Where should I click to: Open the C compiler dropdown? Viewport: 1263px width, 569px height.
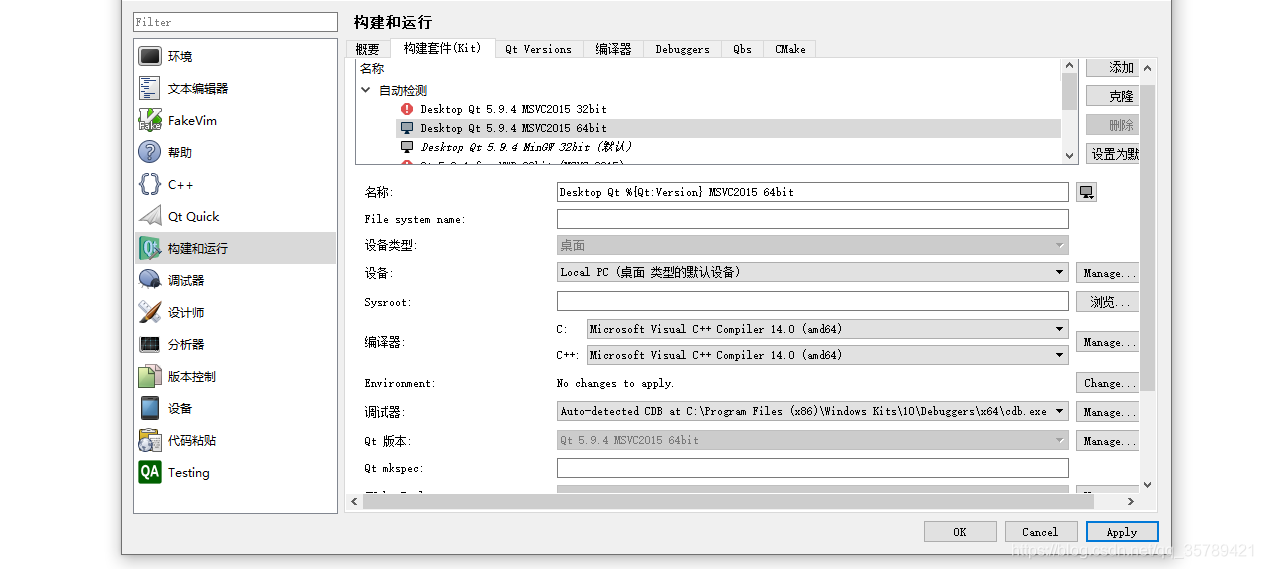[x=827, y=329]
